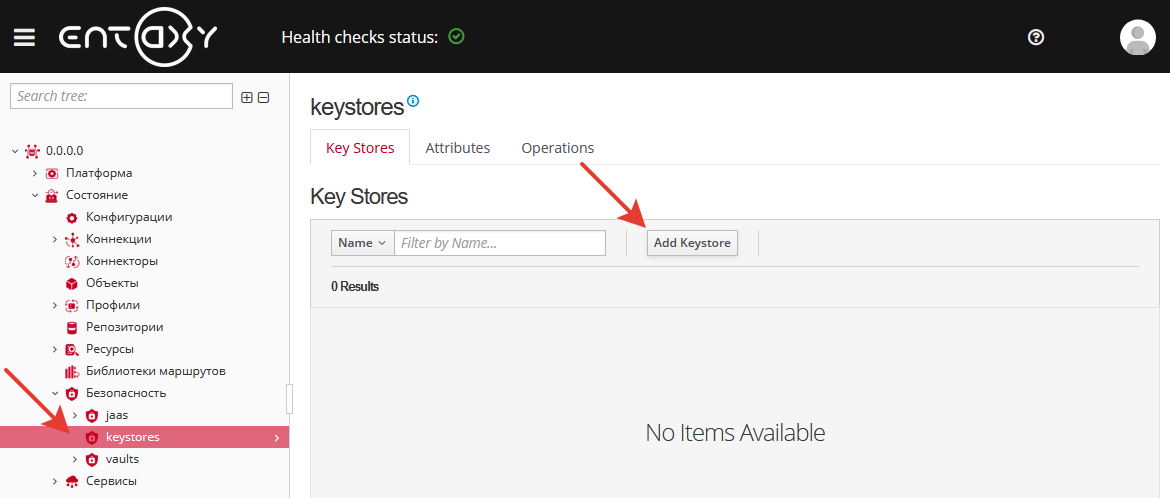Select jaas in the tree
The image size is (1170, 498).
pos(118,415)
